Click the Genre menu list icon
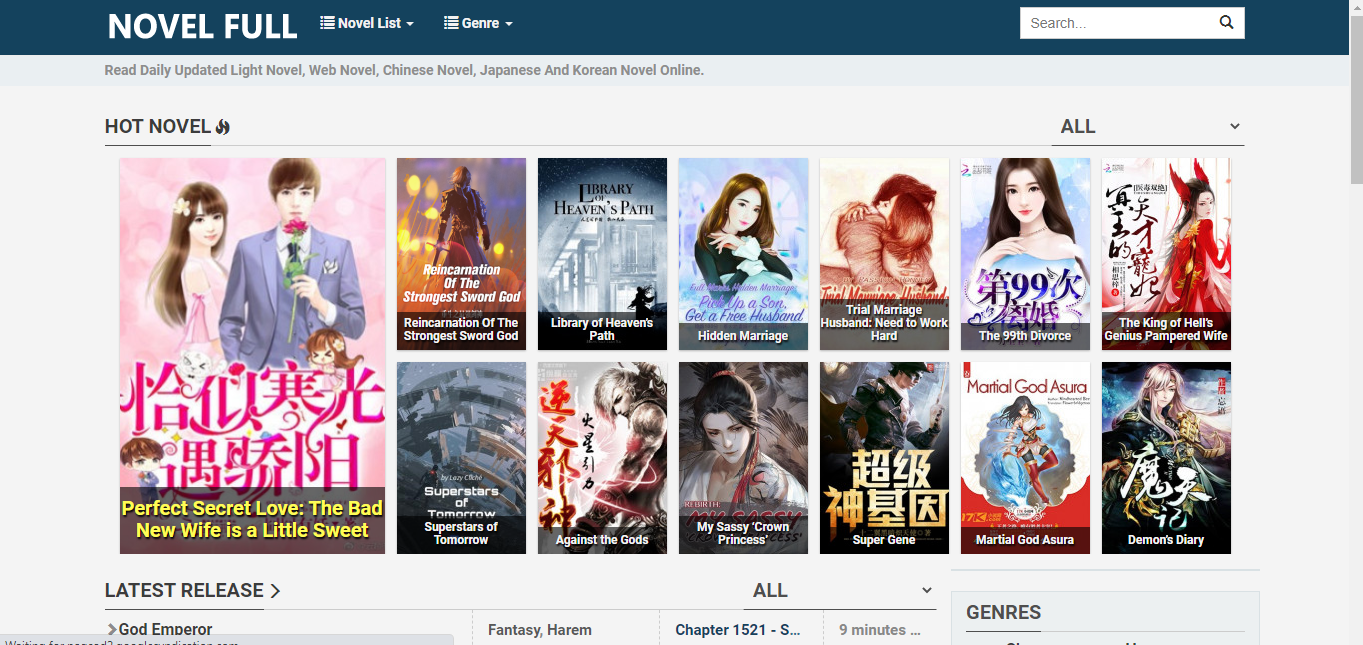Image resolution: width=1363 pixels, height=645 pixels. pyautogui.click(x=451, y=22)
